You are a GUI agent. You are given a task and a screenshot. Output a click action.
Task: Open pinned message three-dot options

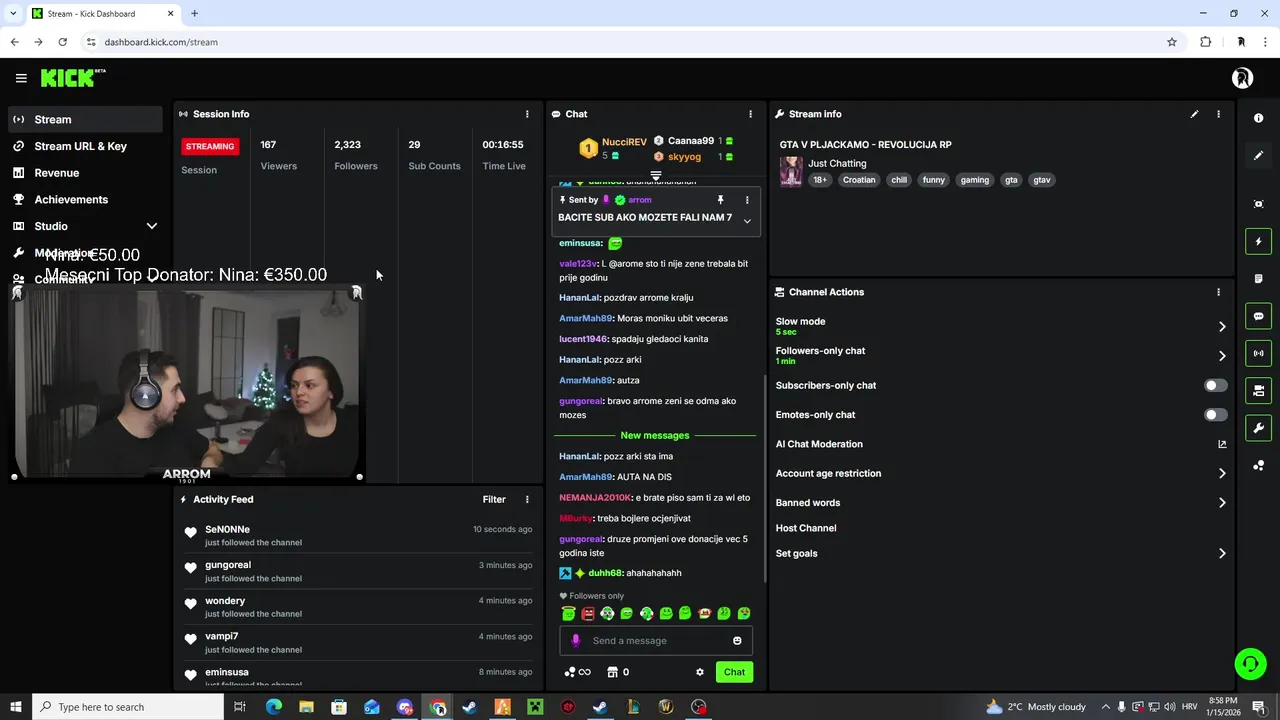coord(746,200)
